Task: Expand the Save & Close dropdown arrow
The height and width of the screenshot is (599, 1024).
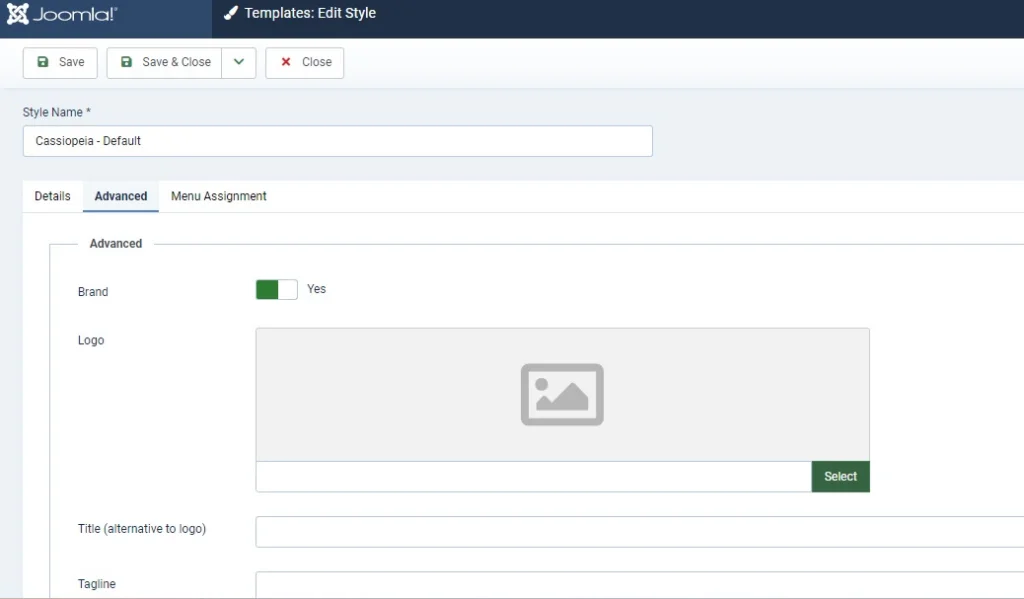Action: click(x=239, y=63)
